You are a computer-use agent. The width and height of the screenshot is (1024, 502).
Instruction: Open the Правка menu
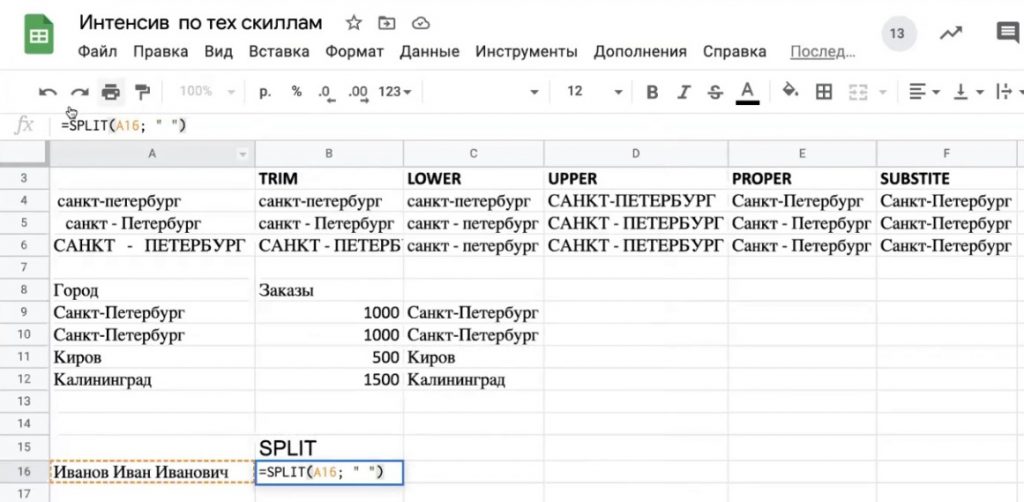tap(161, 52)
